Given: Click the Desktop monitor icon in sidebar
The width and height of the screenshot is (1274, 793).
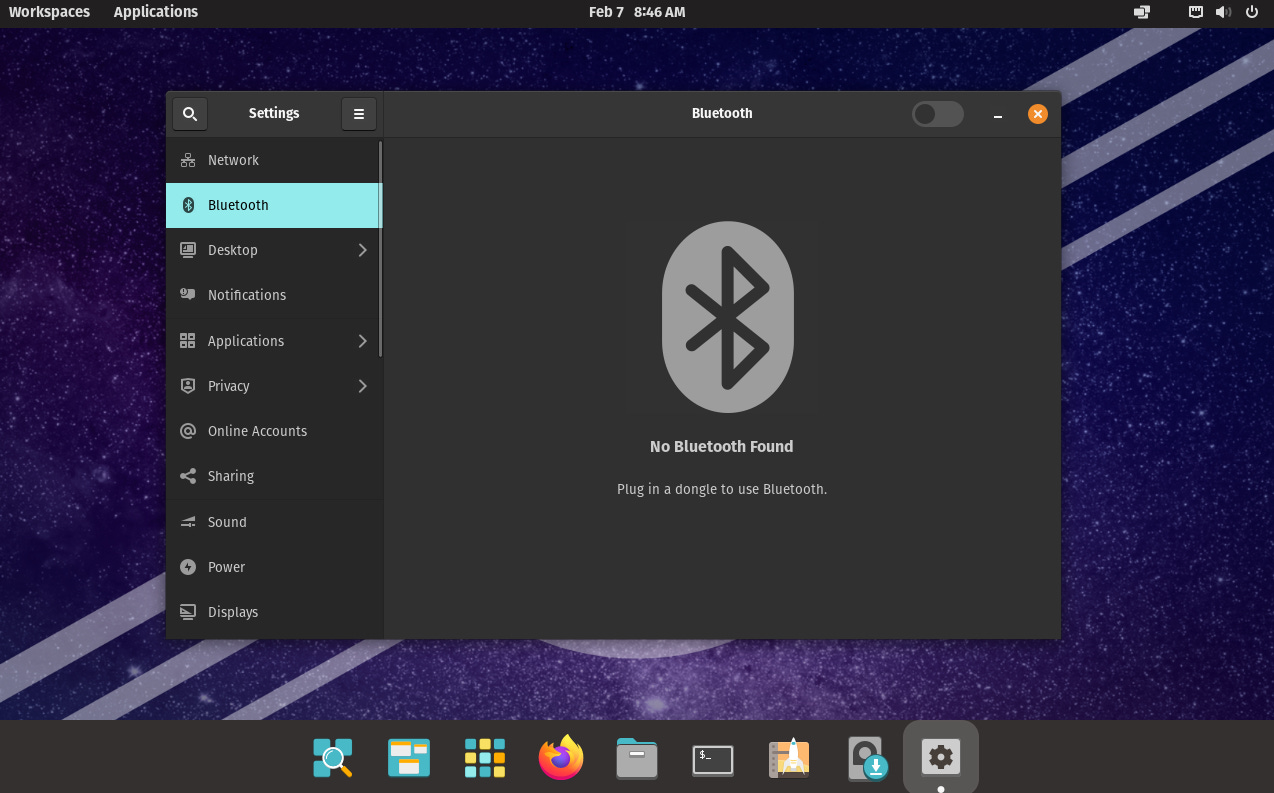Looking at the screenshot, I should tap(188, 250).
